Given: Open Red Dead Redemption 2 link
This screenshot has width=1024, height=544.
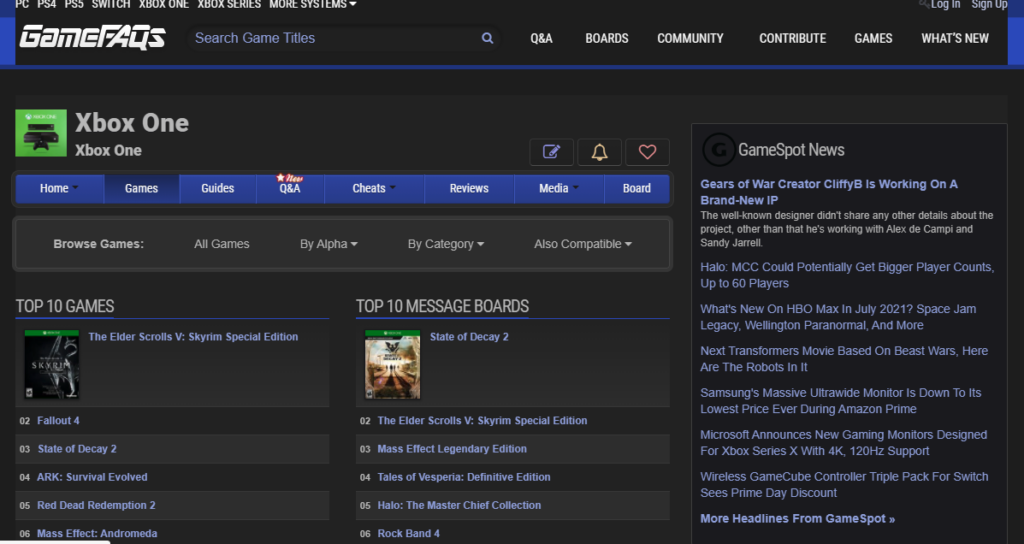Looking at the screenshot, I should (x=96, y=505).
